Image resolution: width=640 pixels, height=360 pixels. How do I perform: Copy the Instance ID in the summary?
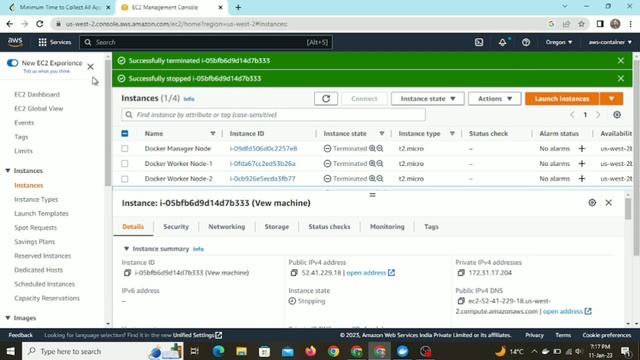[127, 273]
